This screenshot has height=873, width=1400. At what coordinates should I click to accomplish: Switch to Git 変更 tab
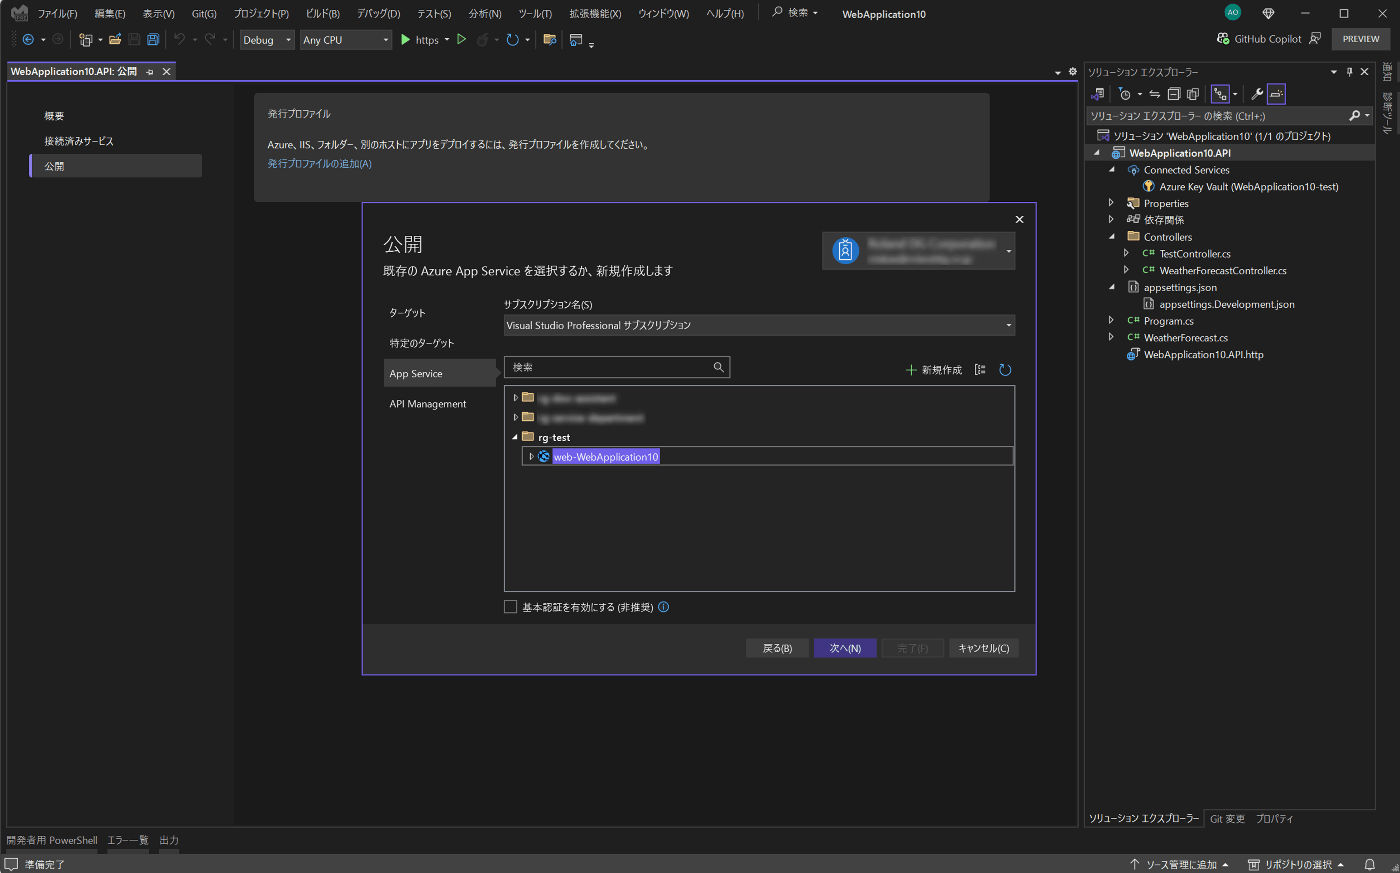pos(1227,819)
